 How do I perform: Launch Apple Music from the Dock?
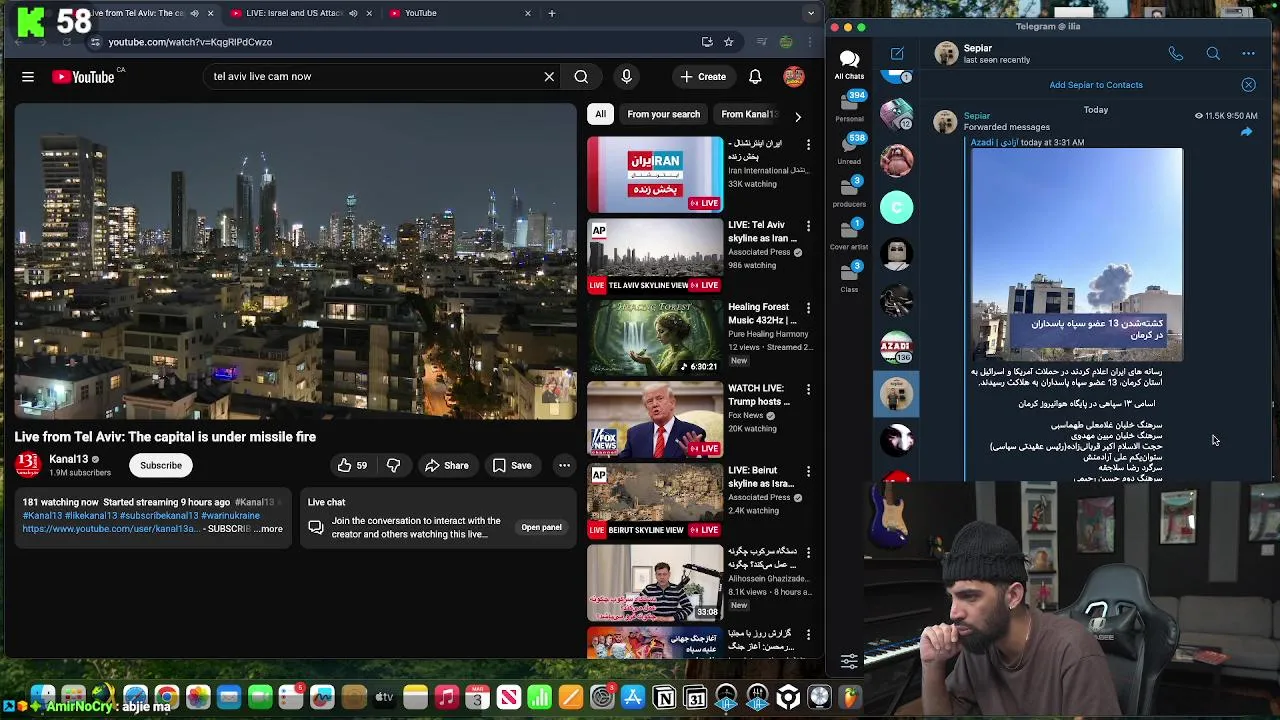(446, 697)
